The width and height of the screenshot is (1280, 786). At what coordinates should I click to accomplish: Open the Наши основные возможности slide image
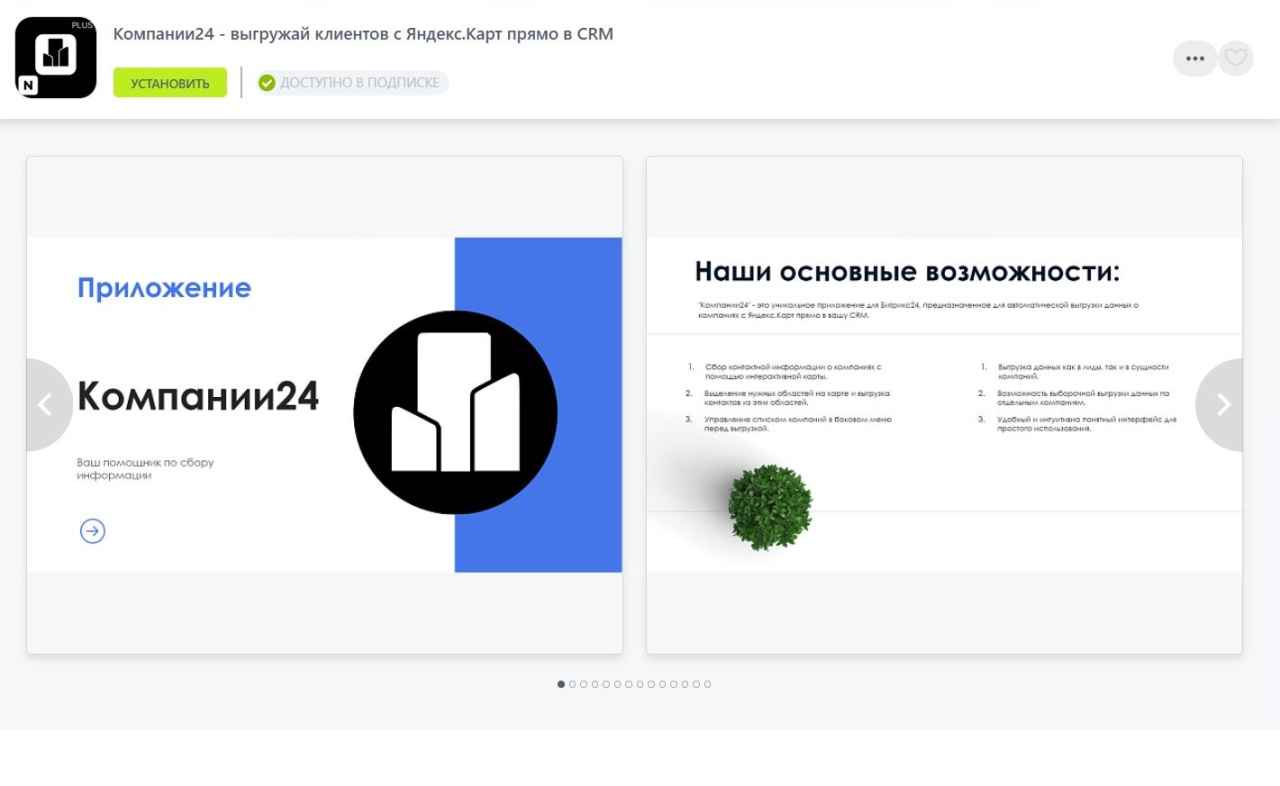944,405
